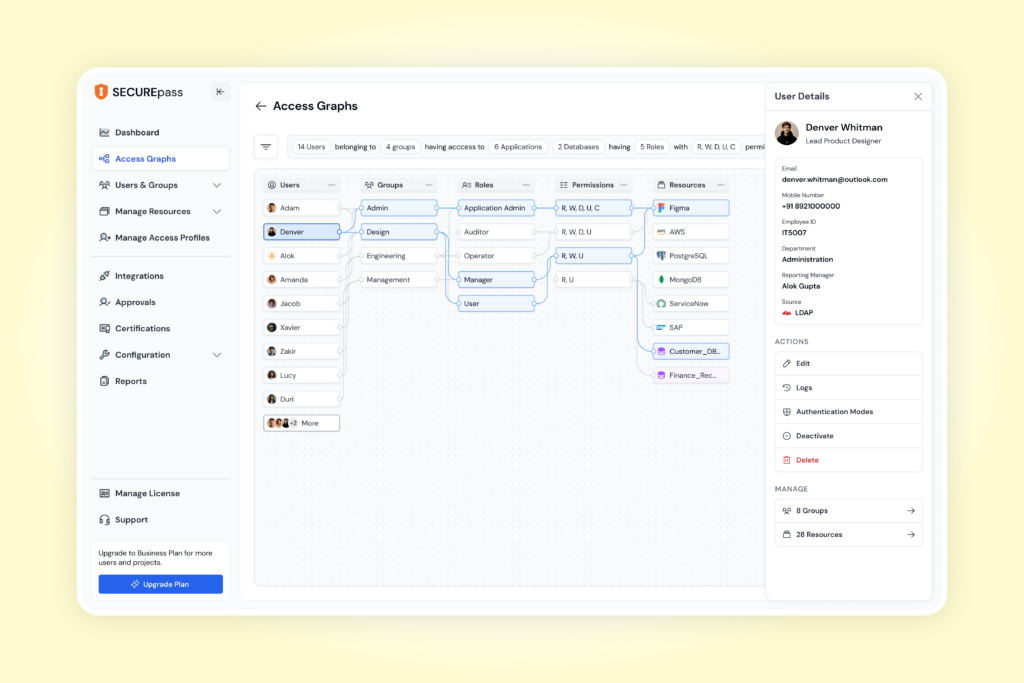The image size is (1024, 683).
Task: Select the Figma resource node
Action: tap(691, 208)
